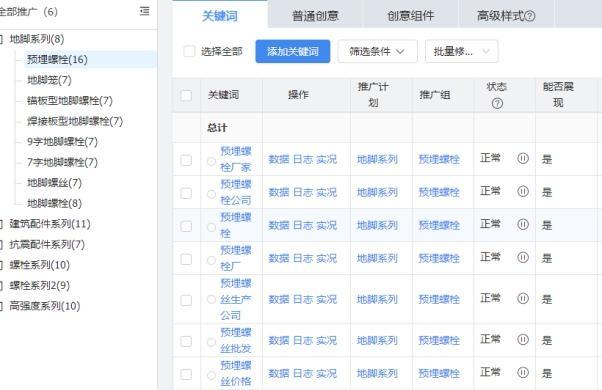Open 地脚系列 plan link in 预埋螺丝批发 row
The image size is (602, 390).
(377, 340)
